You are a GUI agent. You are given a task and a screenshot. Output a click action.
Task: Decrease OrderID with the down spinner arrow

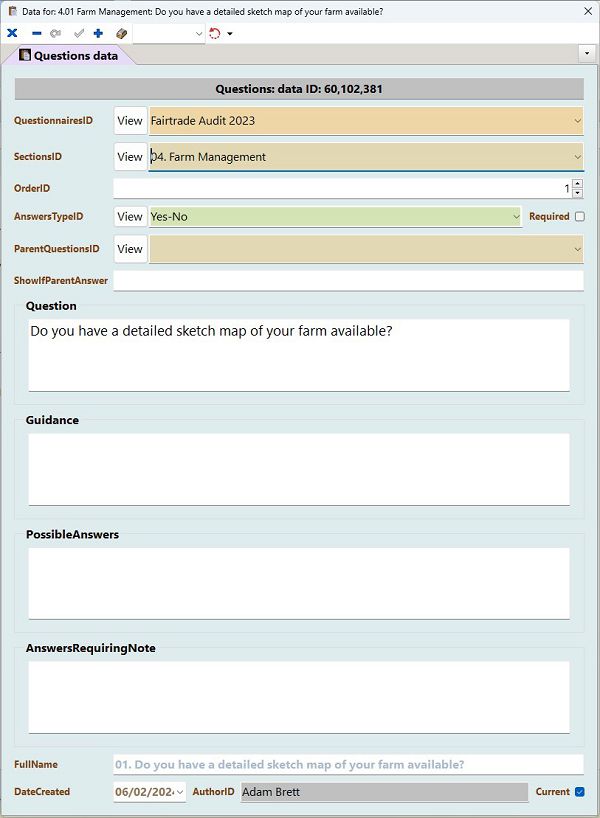click(578, 193)
